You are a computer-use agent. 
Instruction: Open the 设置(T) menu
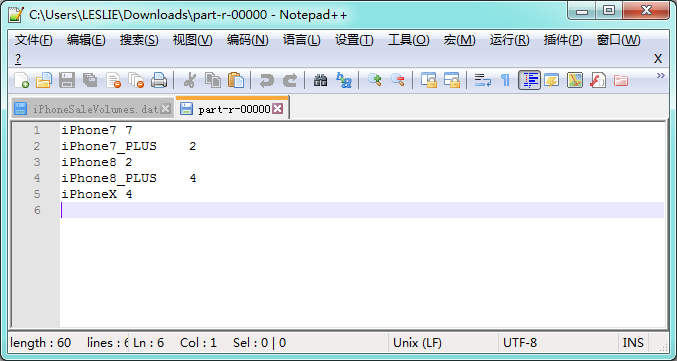coord(354,41)
